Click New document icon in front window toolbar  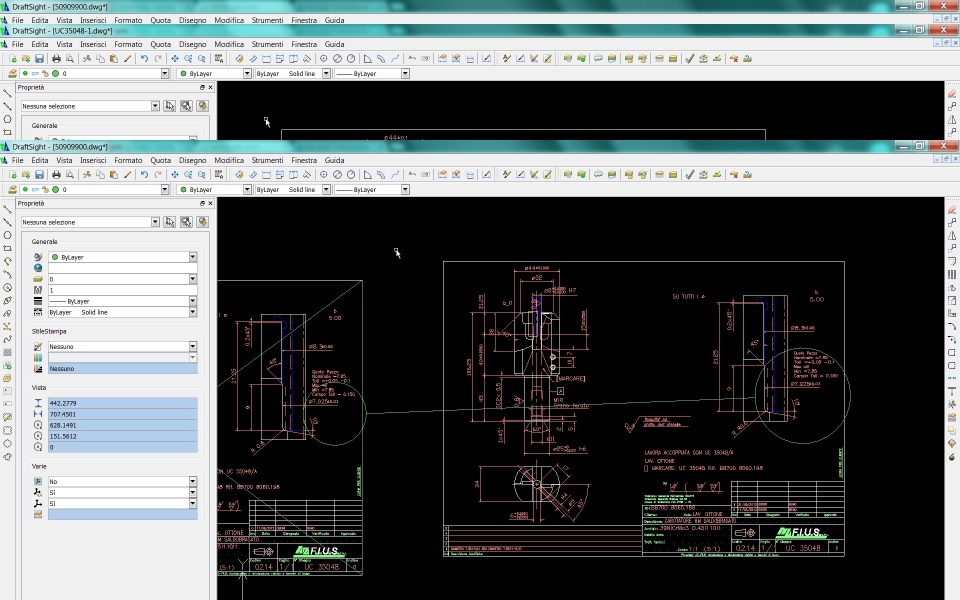tap(12, 175)
